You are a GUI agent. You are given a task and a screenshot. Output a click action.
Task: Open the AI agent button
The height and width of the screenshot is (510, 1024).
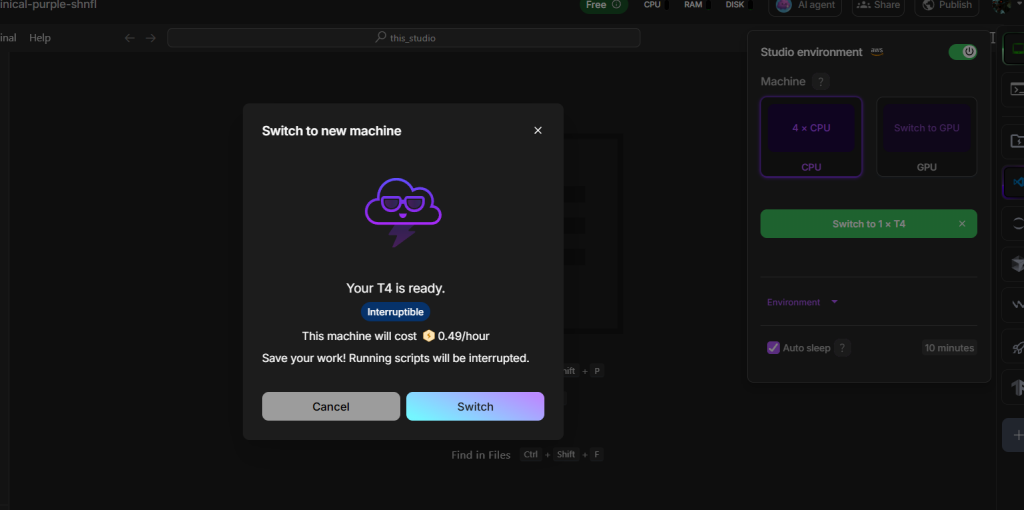[x=806, y=5]
